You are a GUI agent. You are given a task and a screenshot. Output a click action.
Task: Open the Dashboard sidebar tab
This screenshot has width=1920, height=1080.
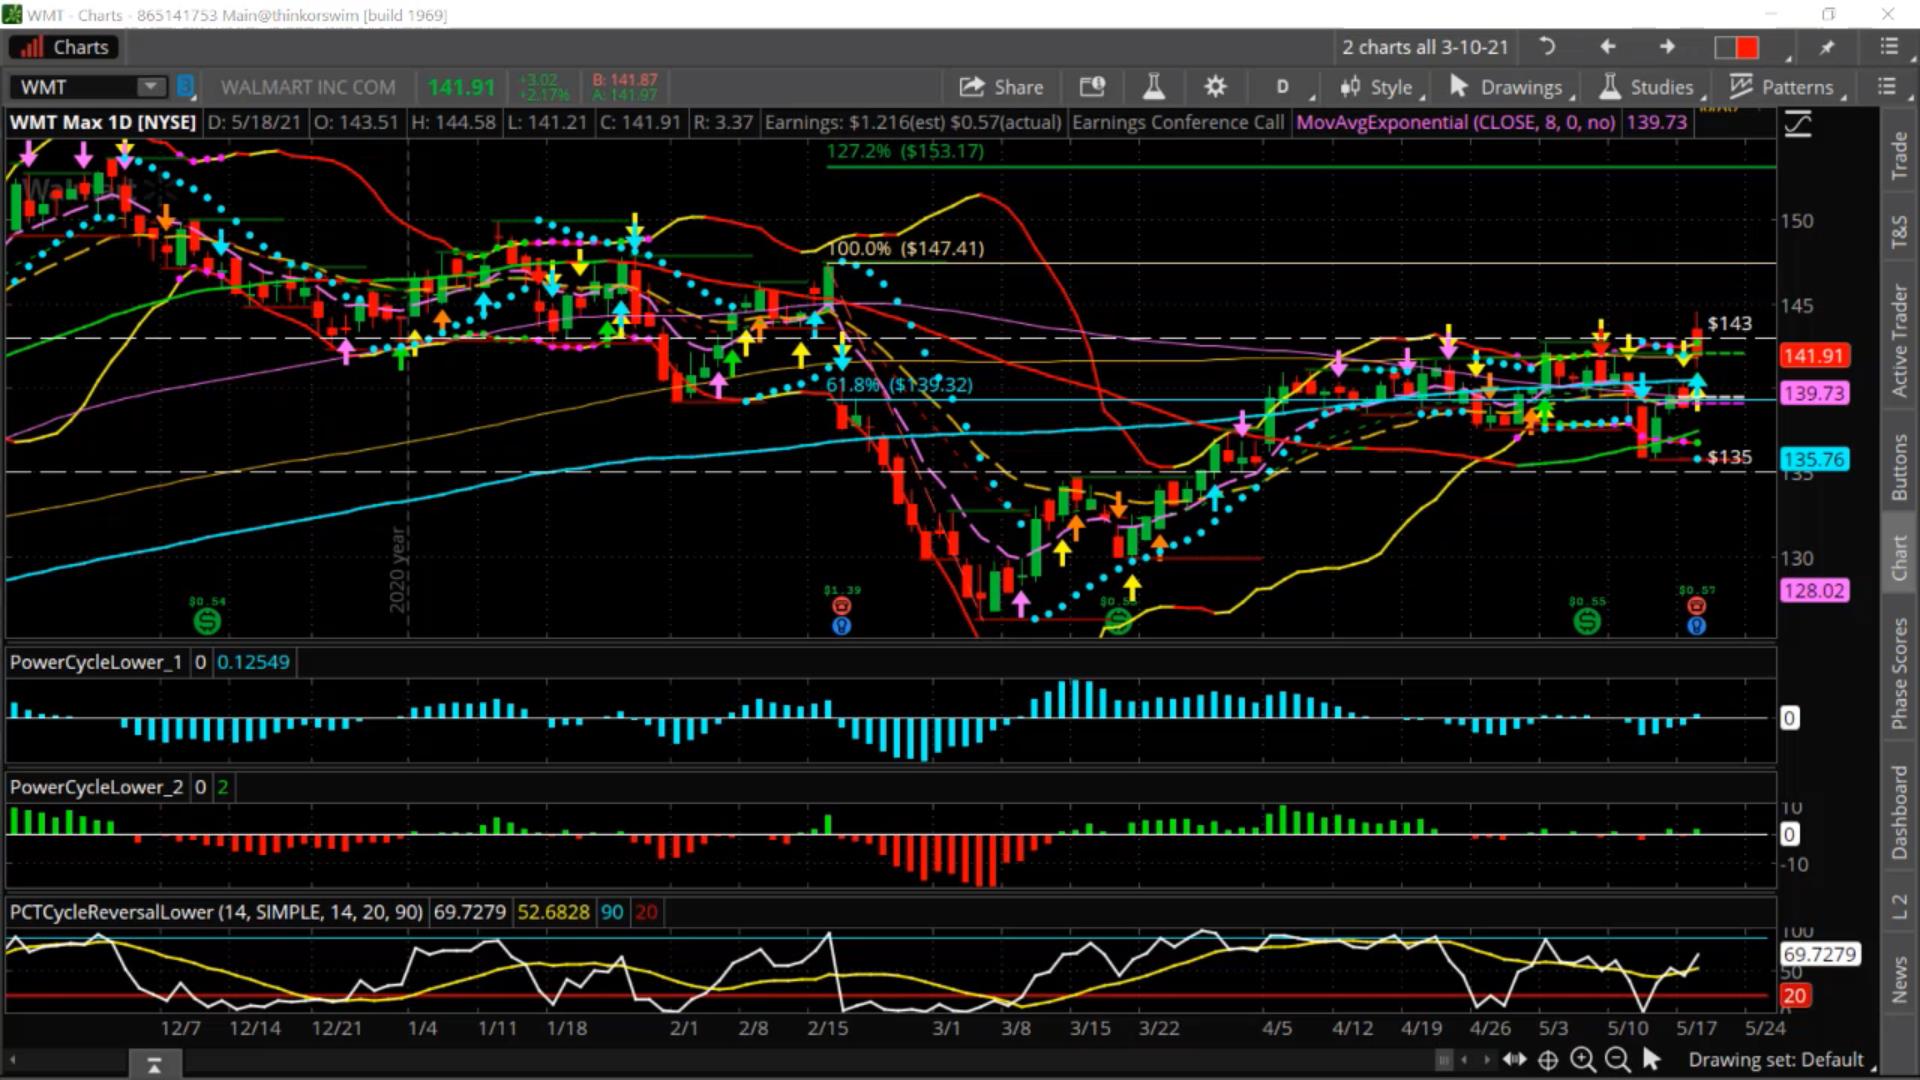[x=1899, y=812]
